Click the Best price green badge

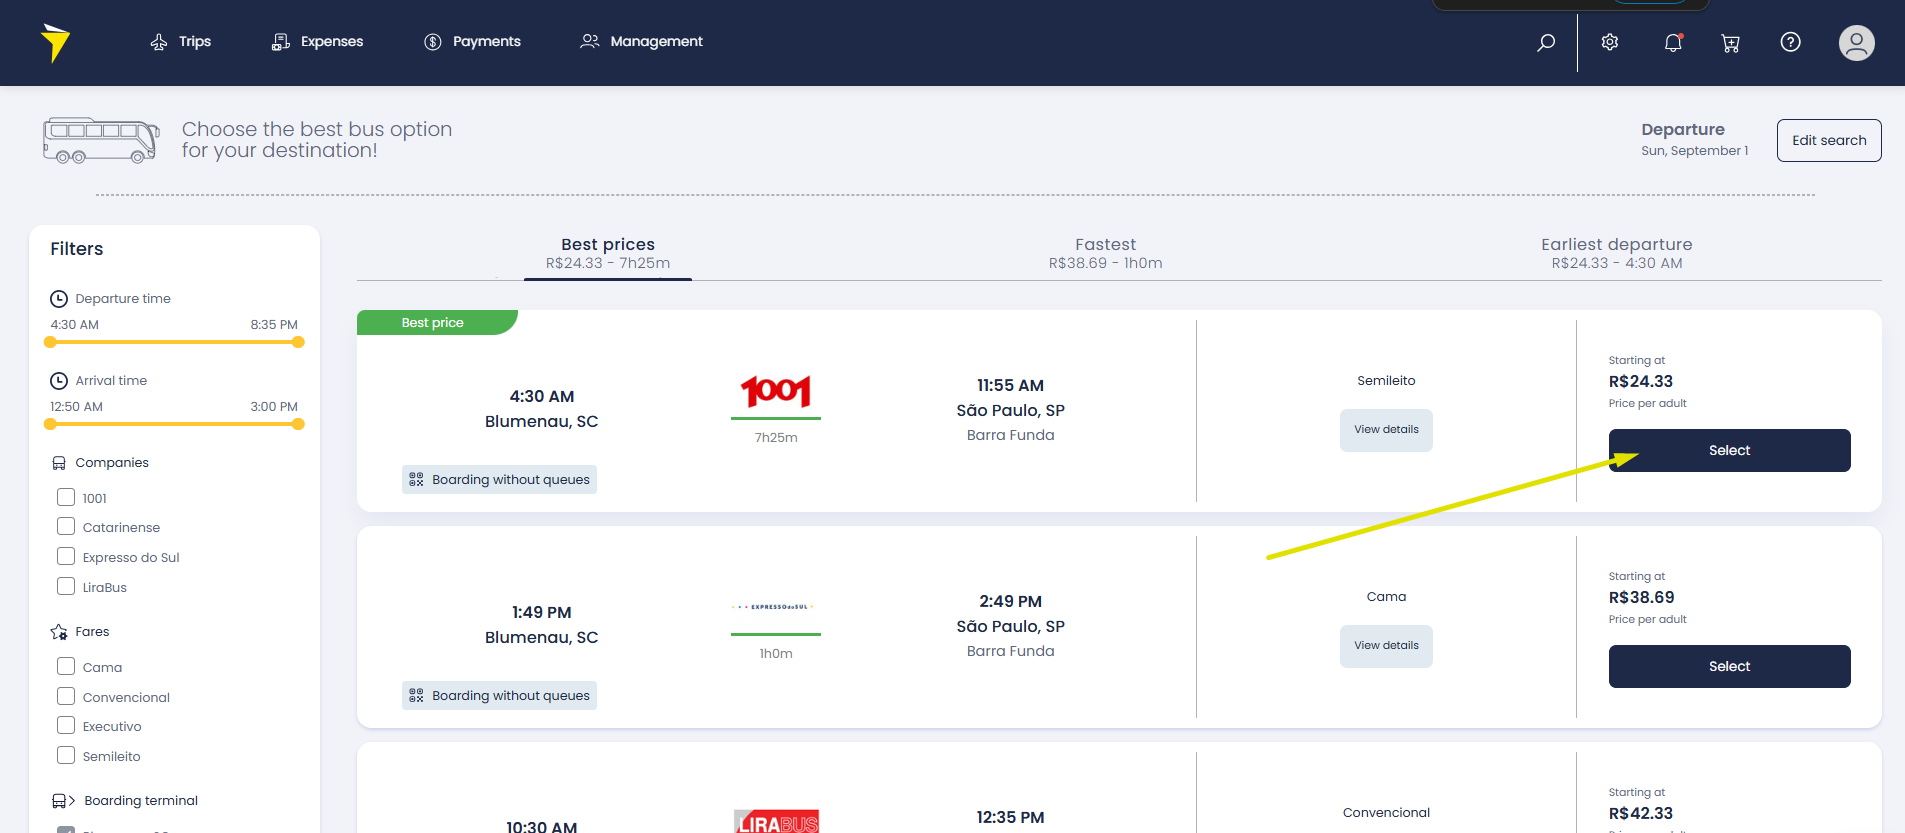click(x=437, y=322)
